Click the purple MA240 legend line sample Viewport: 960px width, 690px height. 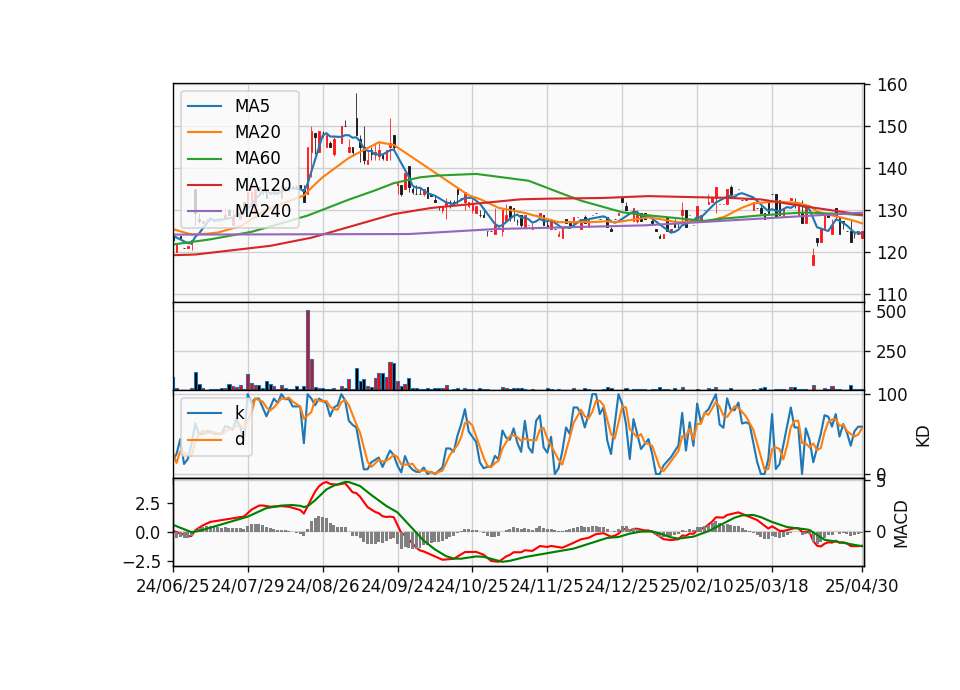204,211
